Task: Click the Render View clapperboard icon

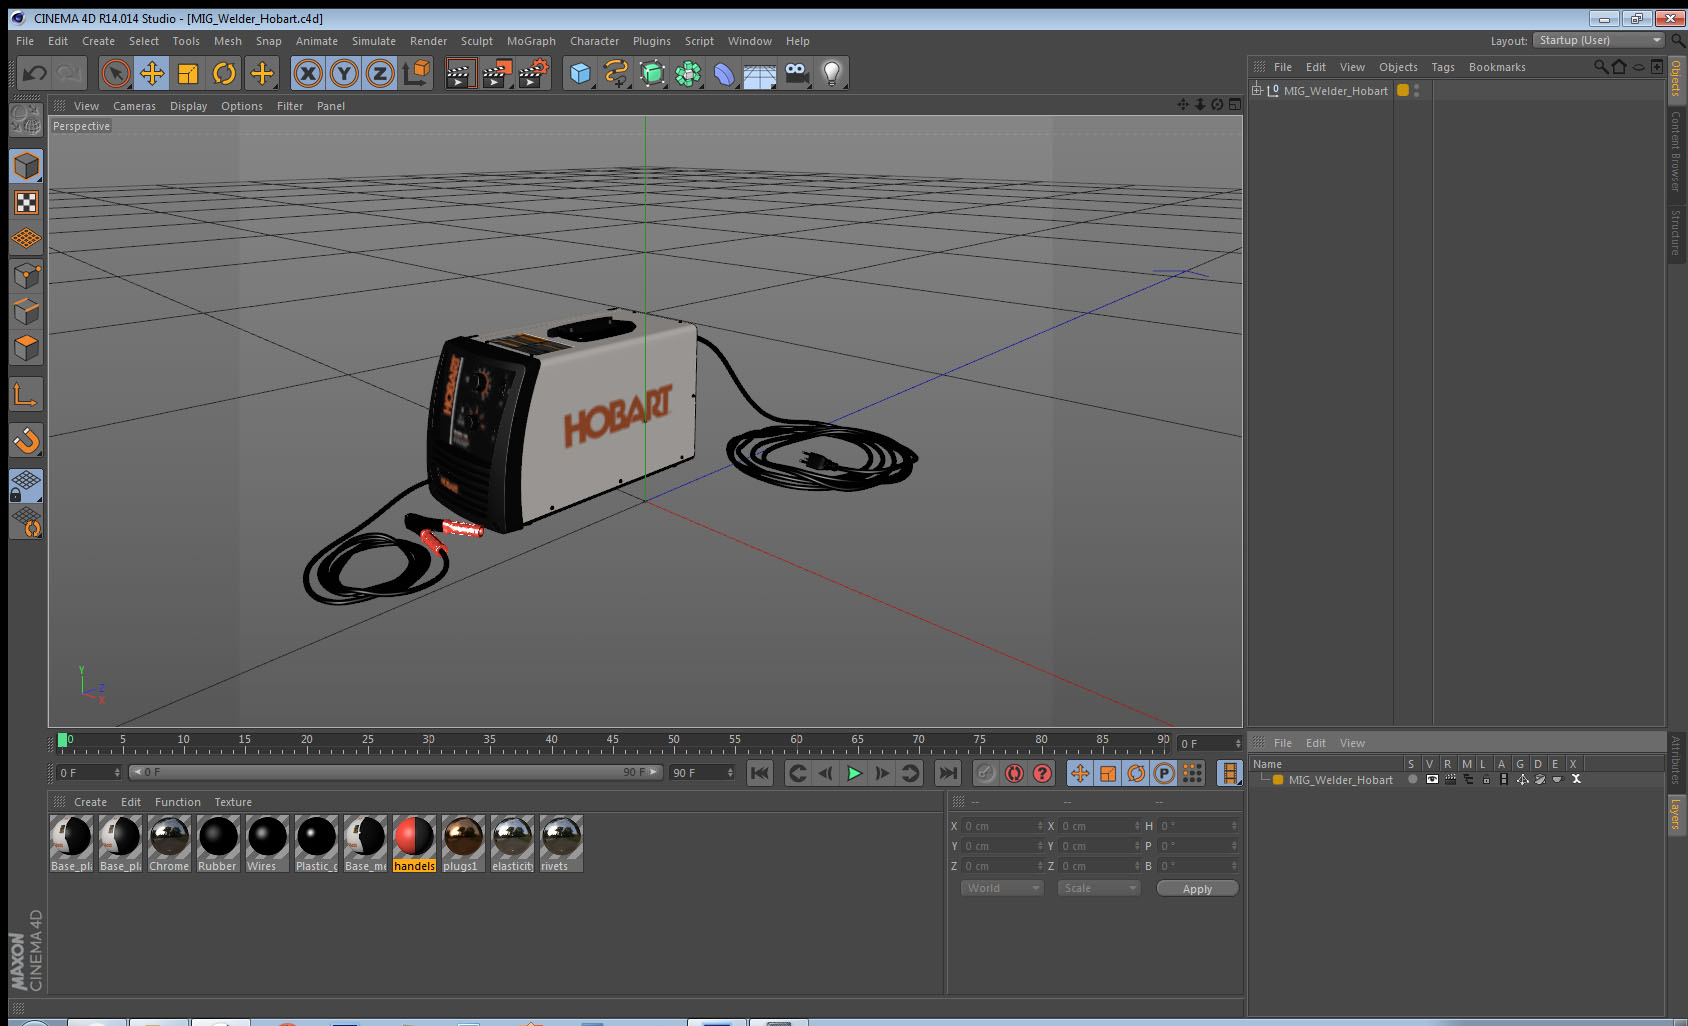Action: 459,73
